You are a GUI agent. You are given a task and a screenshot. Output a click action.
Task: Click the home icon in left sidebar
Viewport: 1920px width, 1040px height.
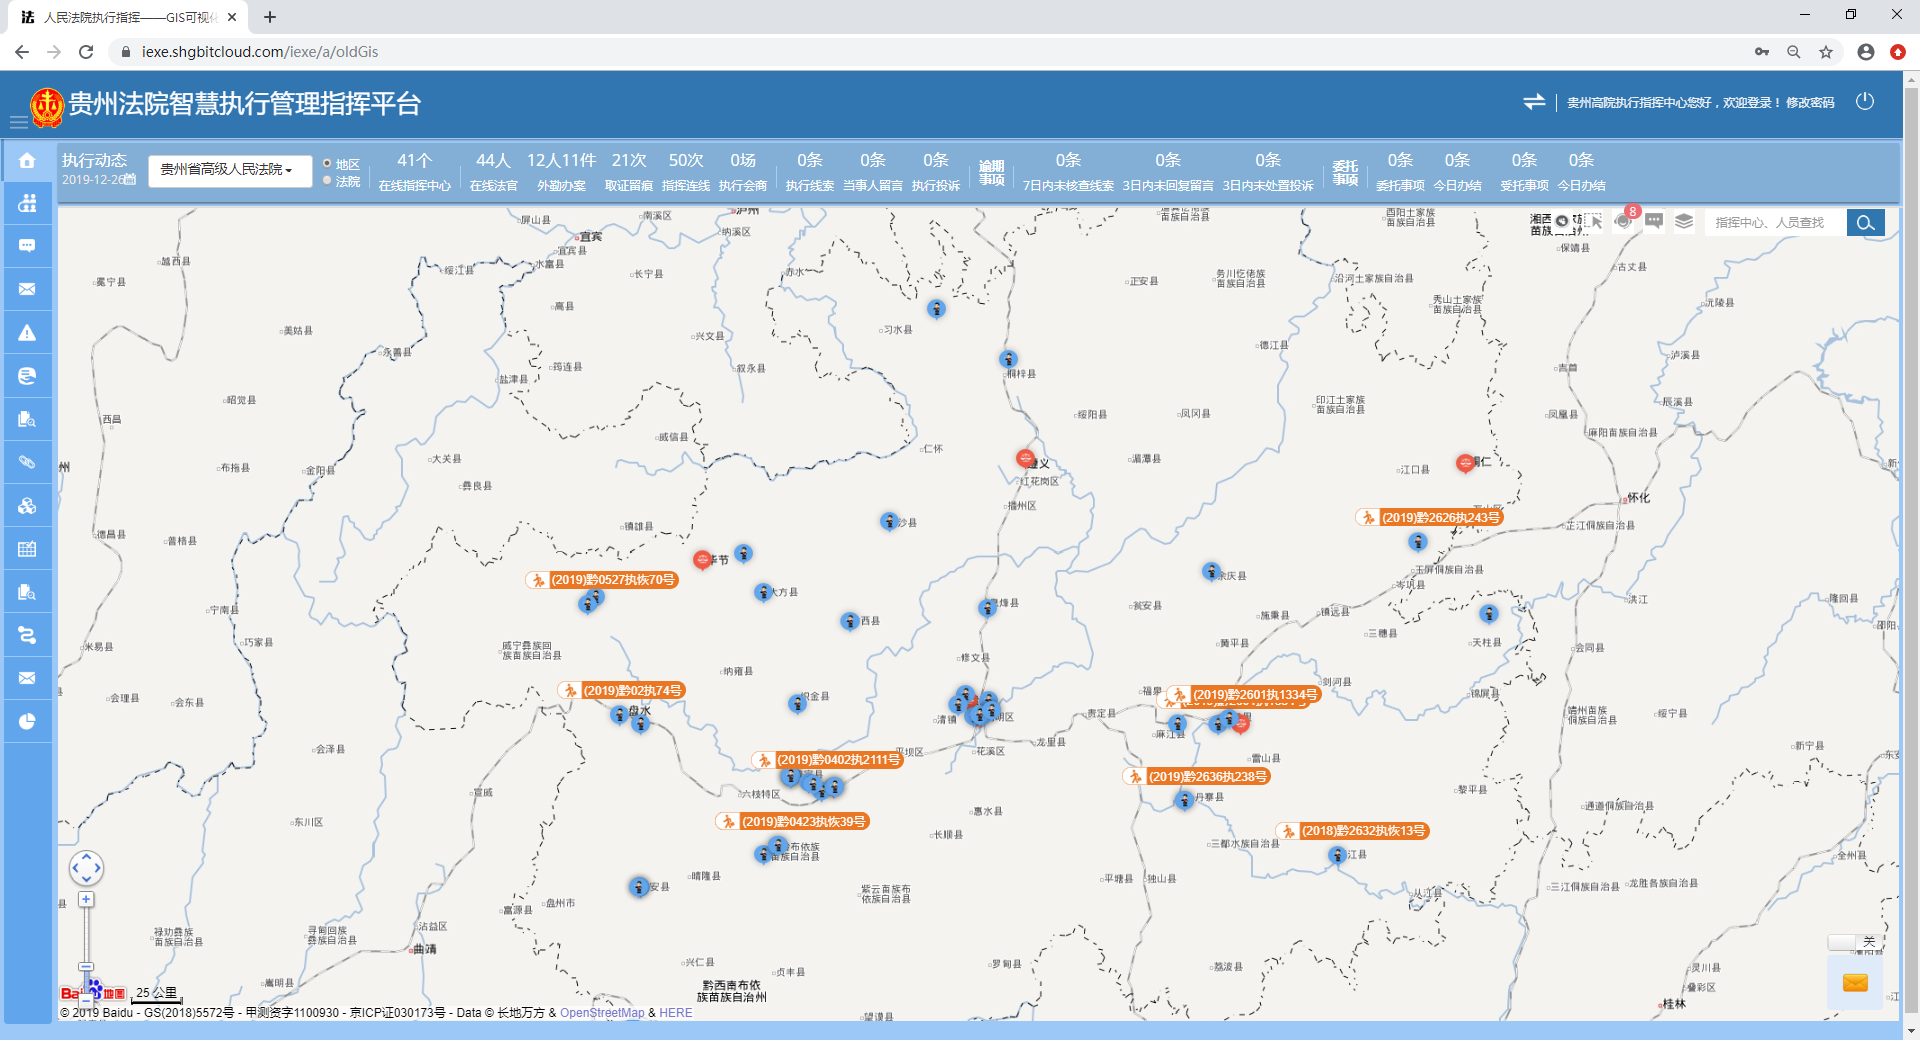[27, 160]
